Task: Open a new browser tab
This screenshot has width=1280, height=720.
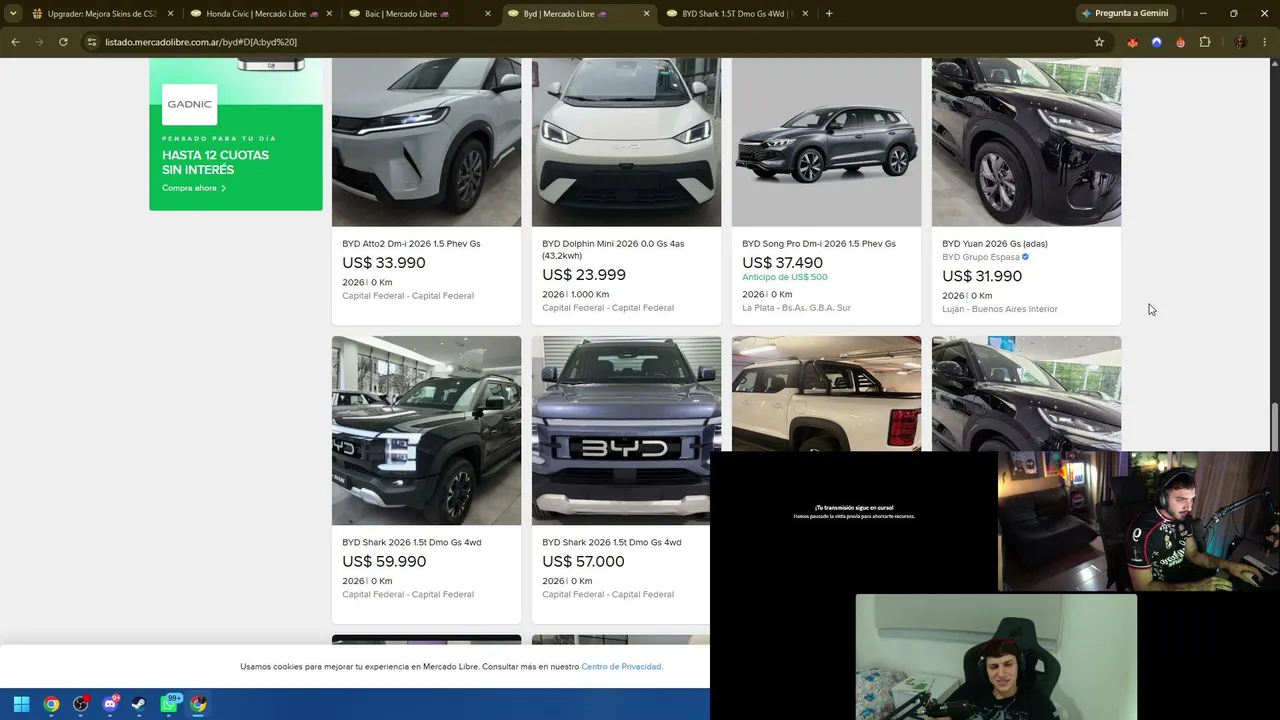Action: click(829, 14)
